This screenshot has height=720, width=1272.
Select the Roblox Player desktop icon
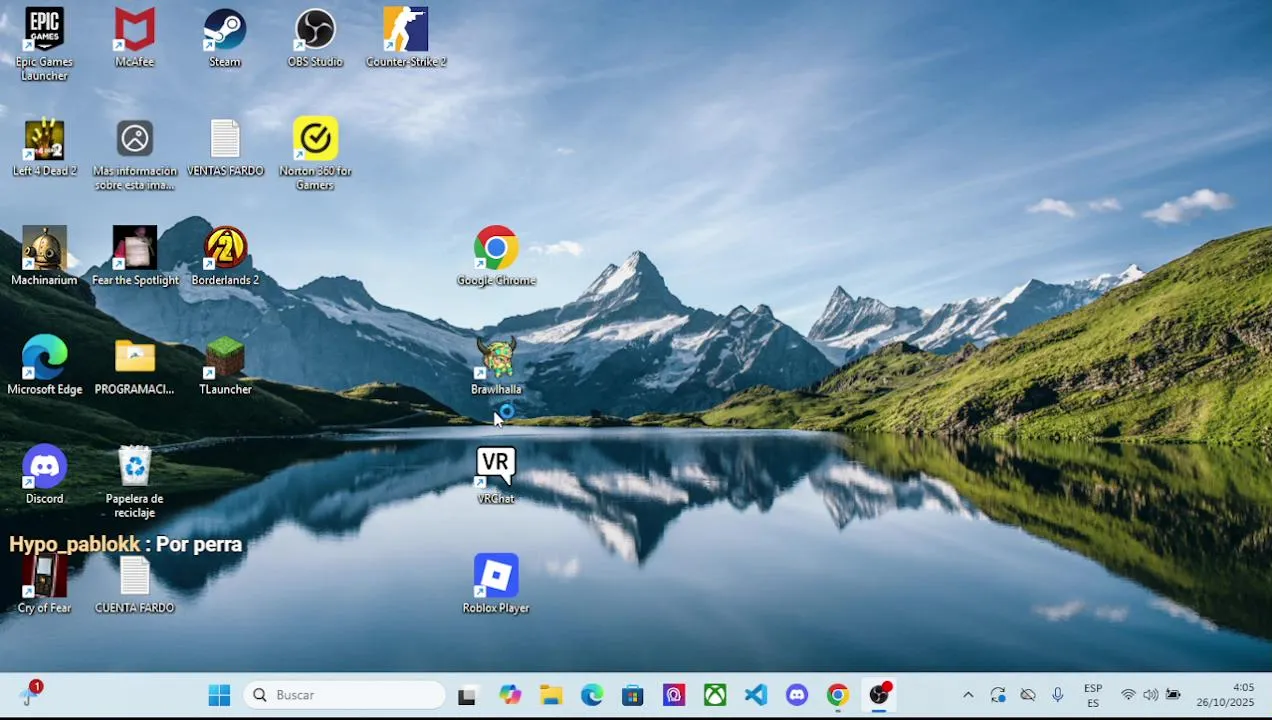pyautogui.click(x=496, y=583)
